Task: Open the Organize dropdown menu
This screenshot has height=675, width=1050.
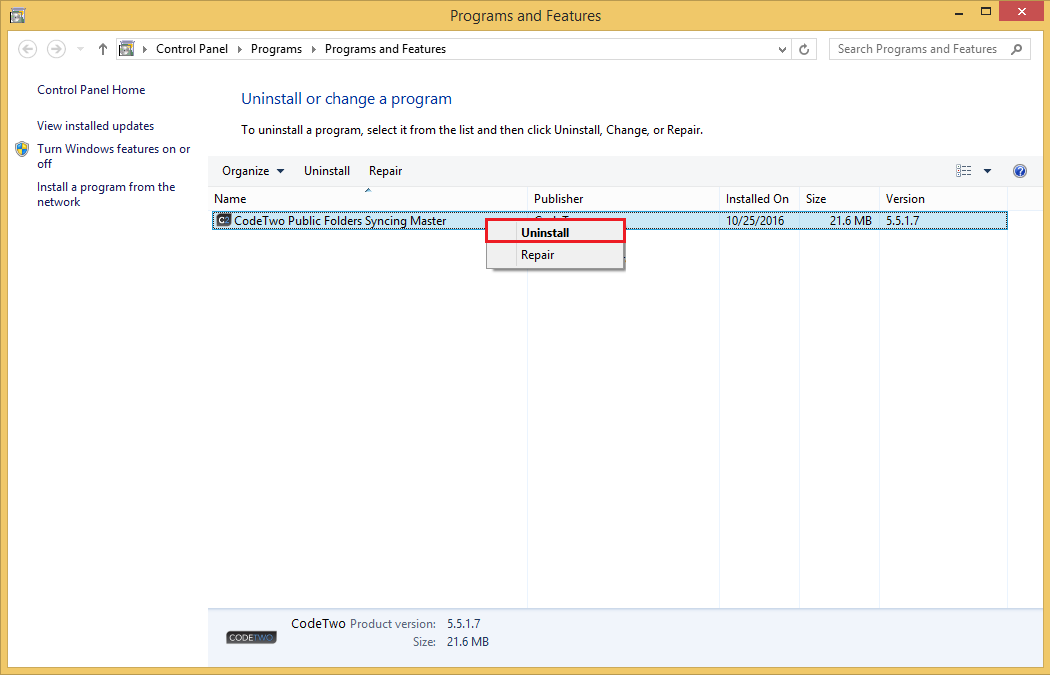Action: click(x=253, y=171)
